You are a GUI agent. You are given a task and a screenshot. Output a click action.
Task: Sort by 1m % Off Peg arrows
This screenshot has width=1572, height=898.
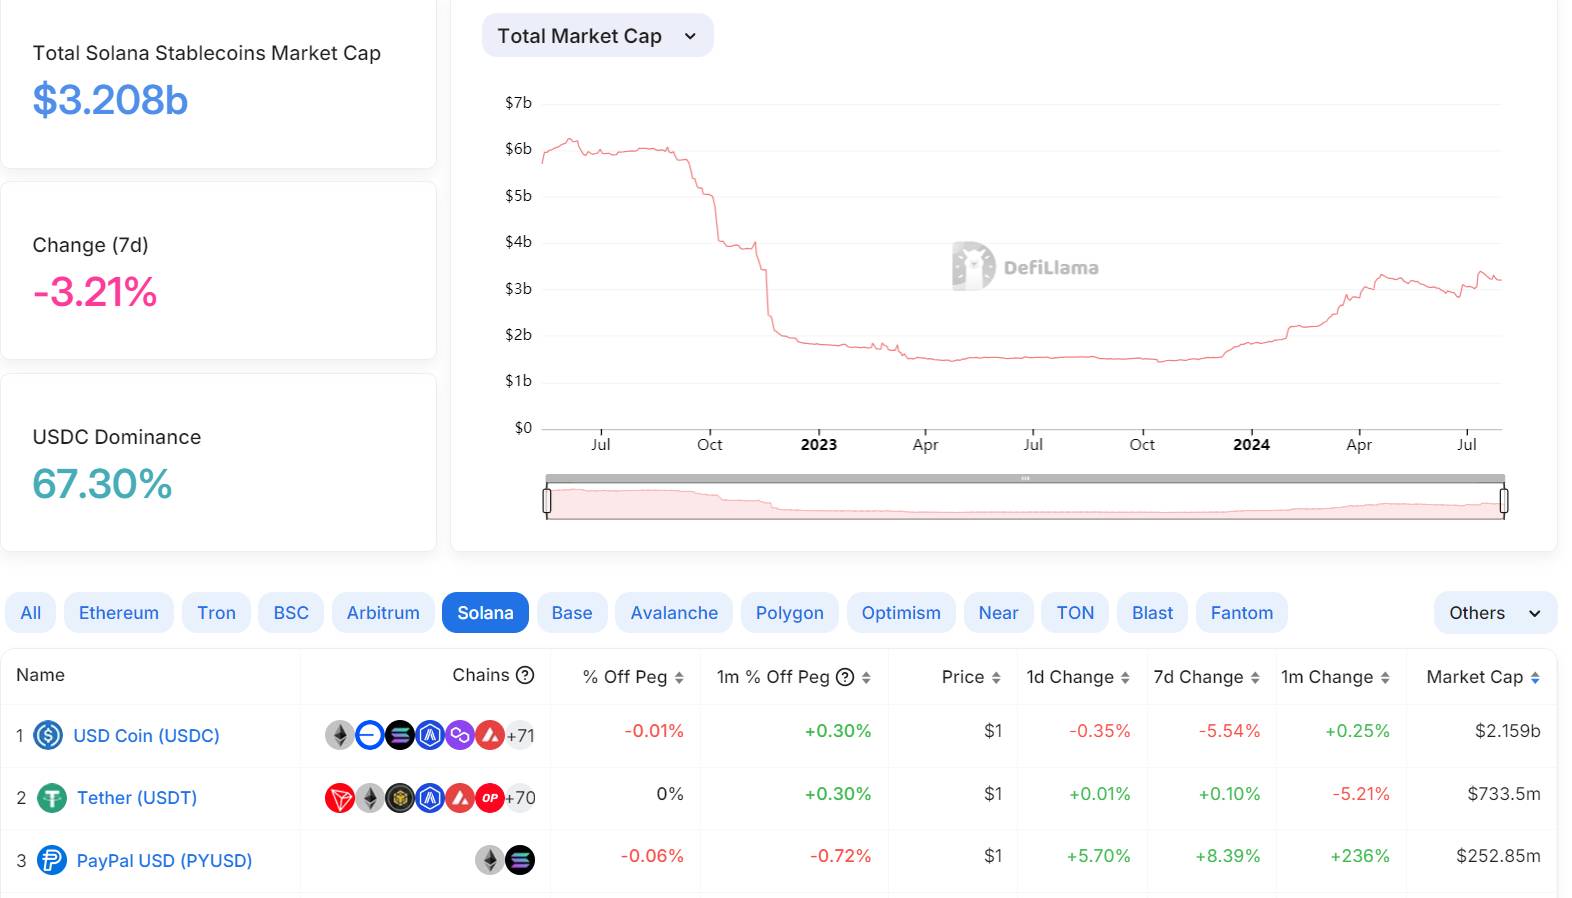tap(866, 678)
